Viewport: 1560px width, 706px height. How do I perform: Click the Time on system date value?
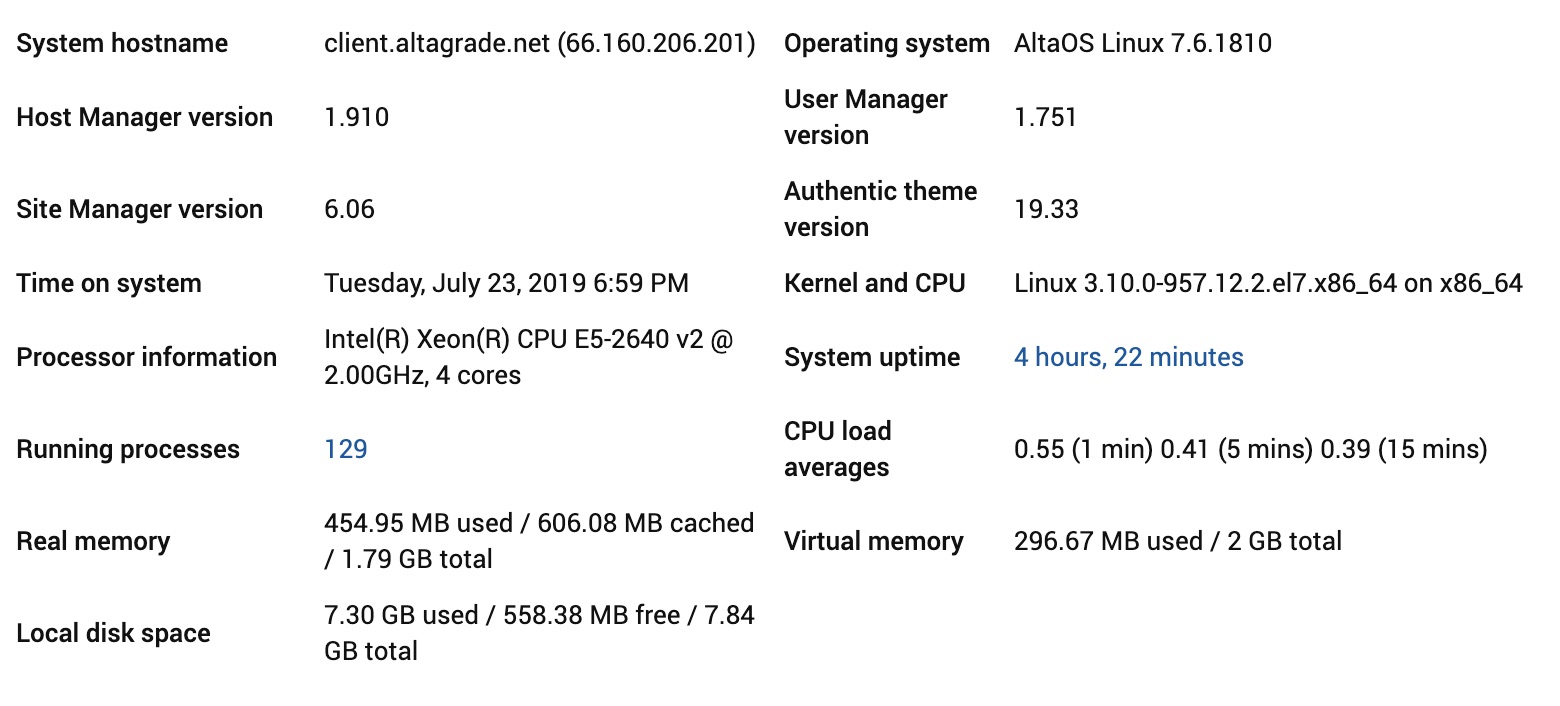(x=507, y=283)
